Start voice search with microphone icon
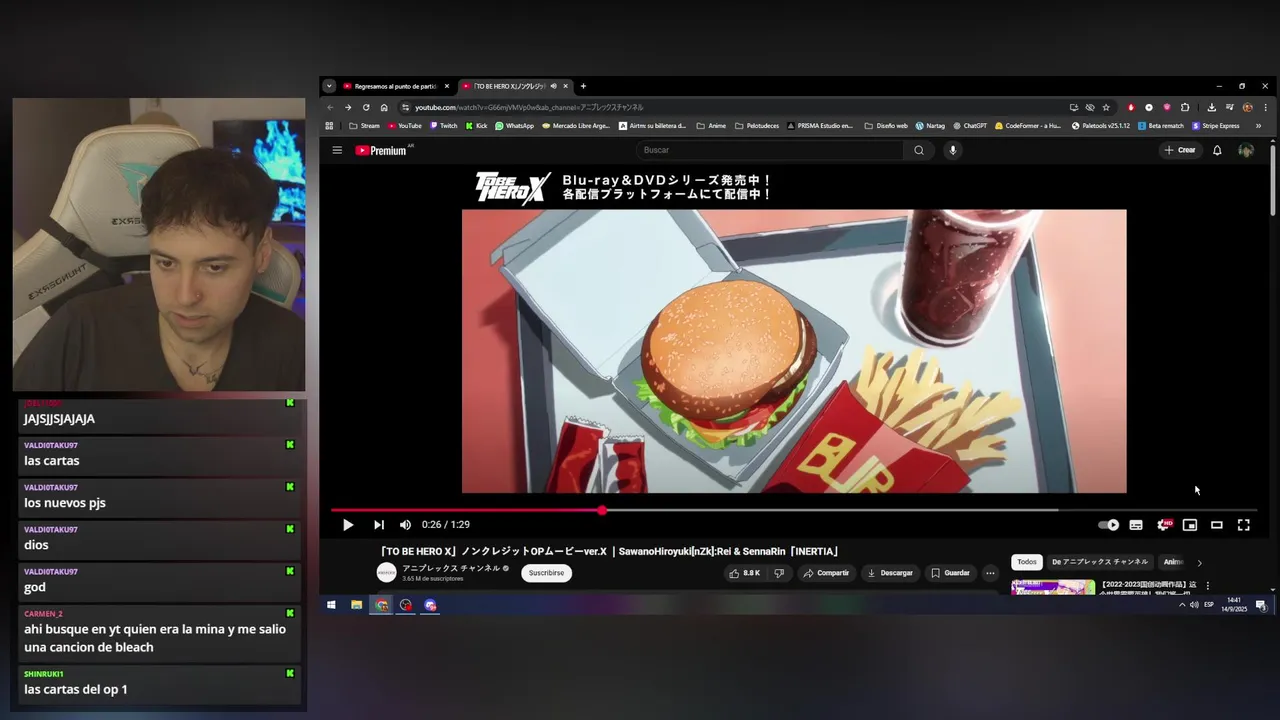This screenshot has width=1280, height=720. (953, 150)
